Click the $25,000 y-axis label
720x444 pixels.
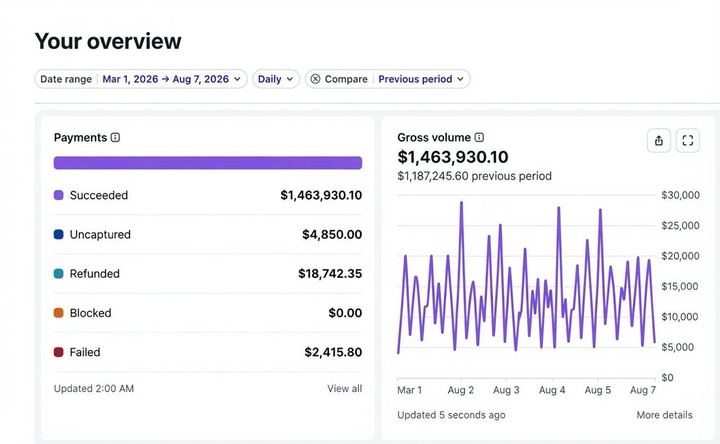click(x=681, y=225)
